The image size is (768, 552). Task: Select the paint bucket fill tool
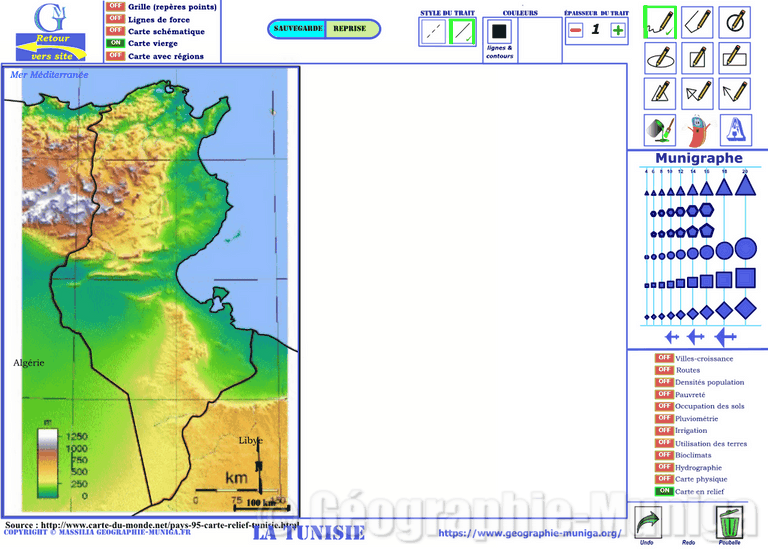click(660, 130)
